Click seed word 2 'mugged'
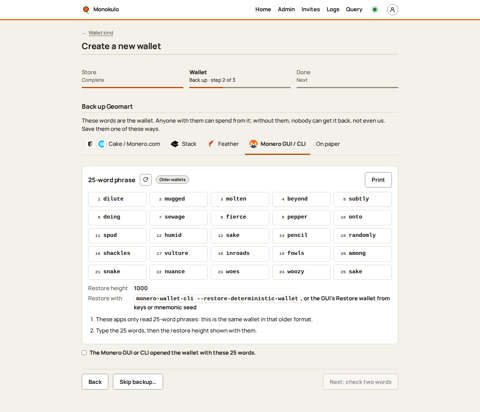Screen dimensions: 480x412 179,199
